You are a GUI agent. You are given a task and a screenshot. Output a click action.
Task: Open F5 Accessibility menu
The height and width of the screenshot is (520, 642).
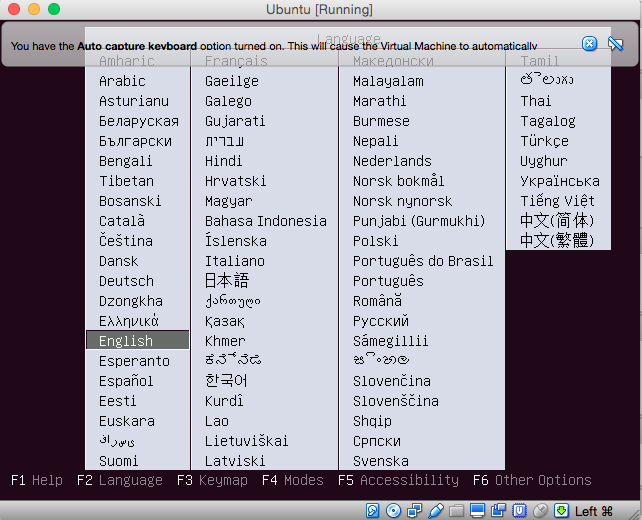(398, 480)
